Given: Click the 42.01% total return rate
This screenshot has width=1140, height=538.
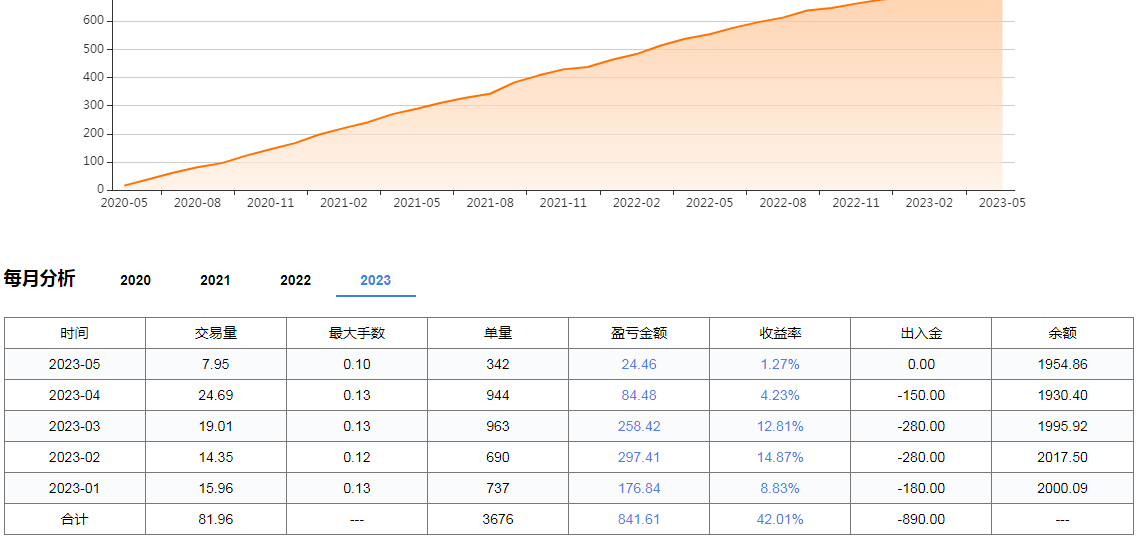Looking at the screenshot, I should [780, 520].
